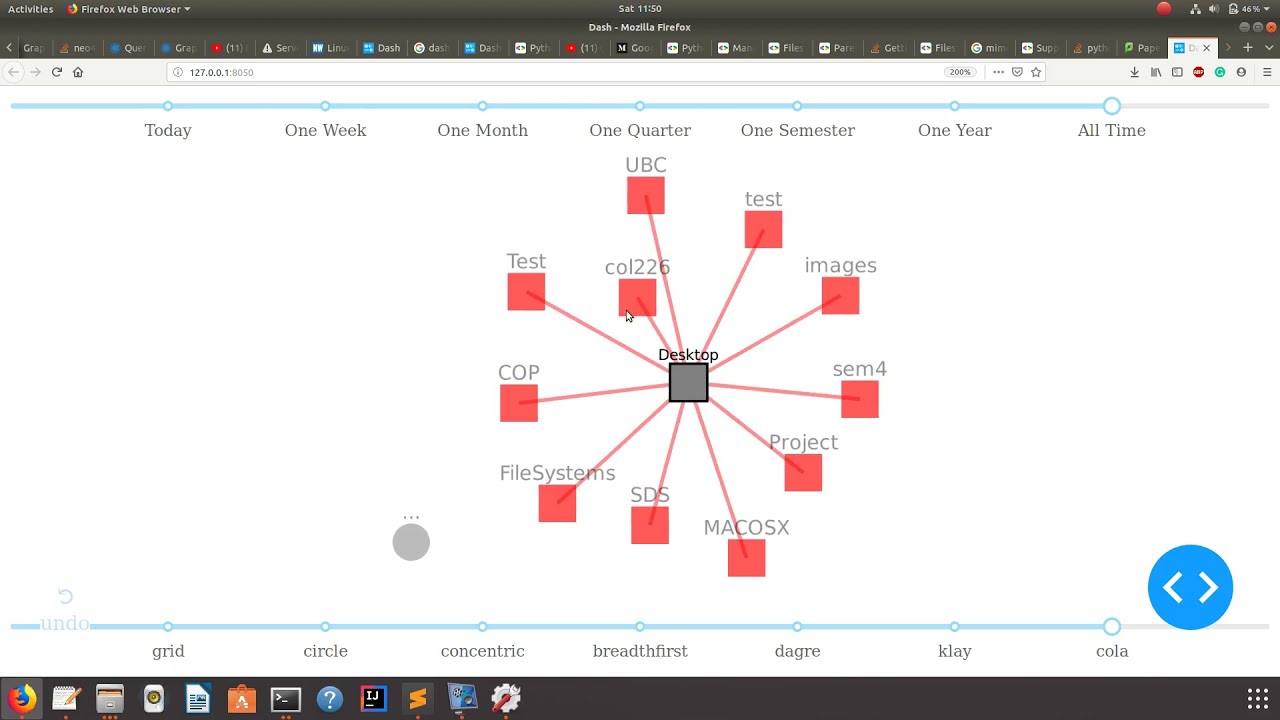Select the col226 folder node
Screen dimensions: 1280x720
pyautogui.click(x=637, y=297)
